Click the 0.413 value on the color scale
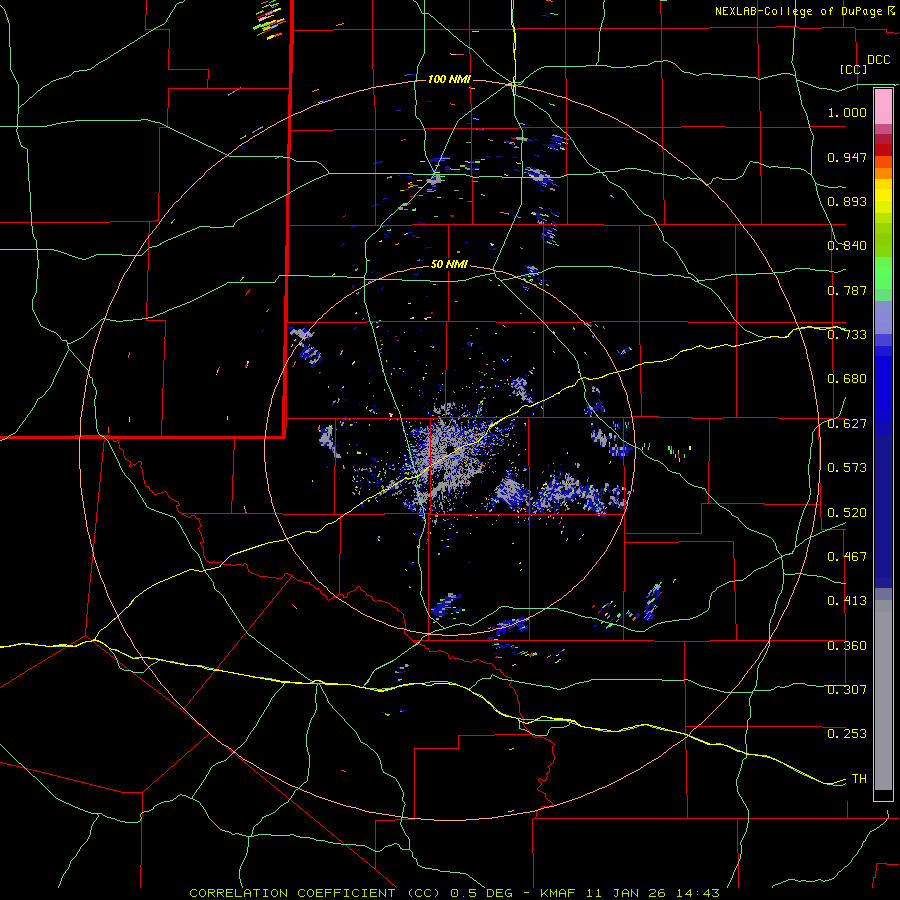900x900 pixels. coord(847,601)
